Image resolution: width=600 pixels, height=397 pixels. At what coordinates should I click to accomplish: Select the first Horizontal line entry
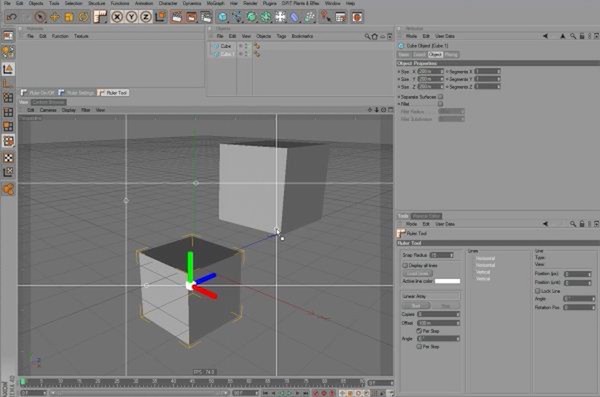click(x=485, y=258)
